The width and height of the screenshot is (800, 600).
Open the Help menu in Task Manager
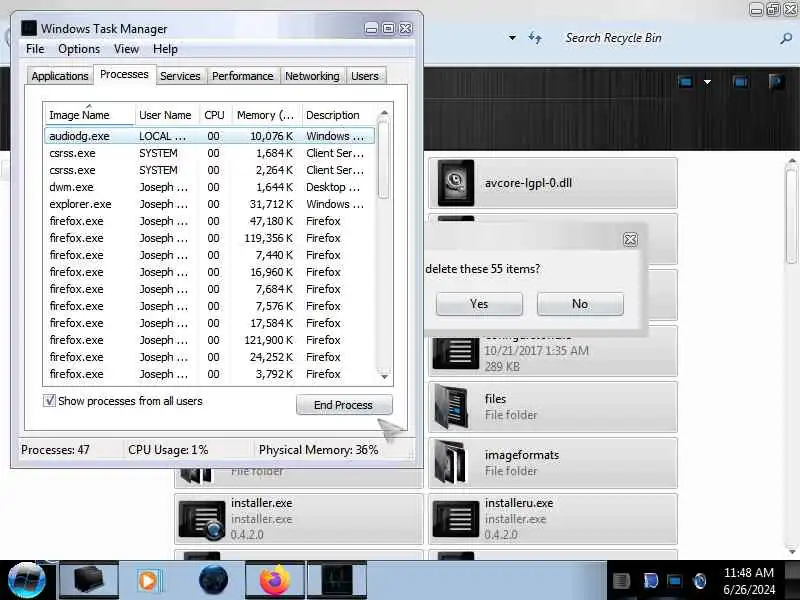[x=165, y=49]
